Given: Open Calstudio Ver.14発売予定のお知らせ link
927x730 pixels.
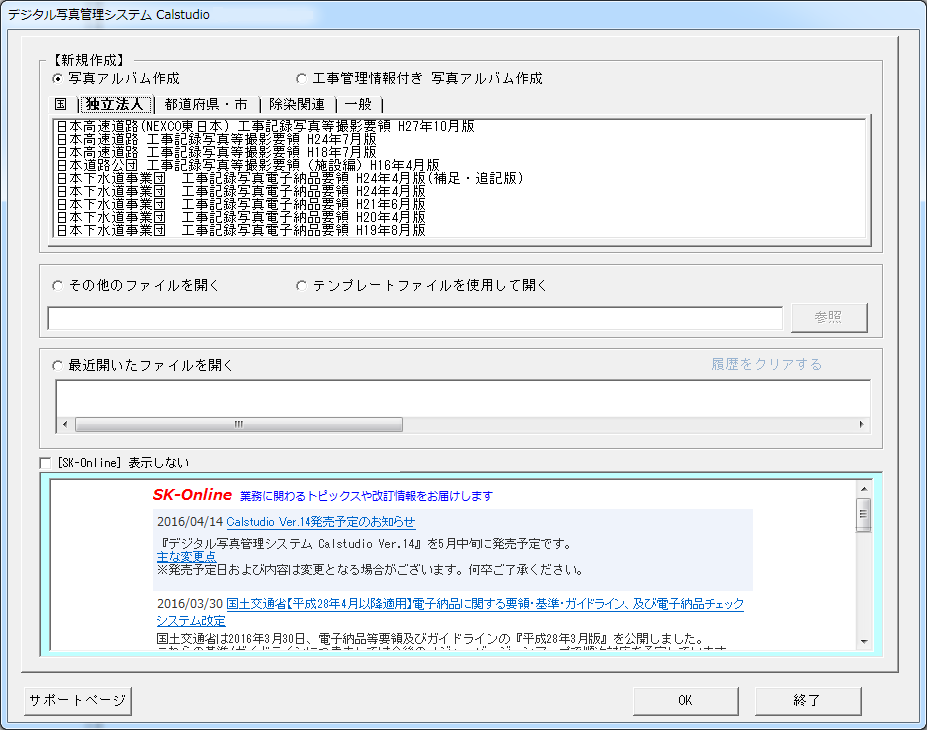Looking at the screenshot, I should pyautogui.click(x=320, y=522).
